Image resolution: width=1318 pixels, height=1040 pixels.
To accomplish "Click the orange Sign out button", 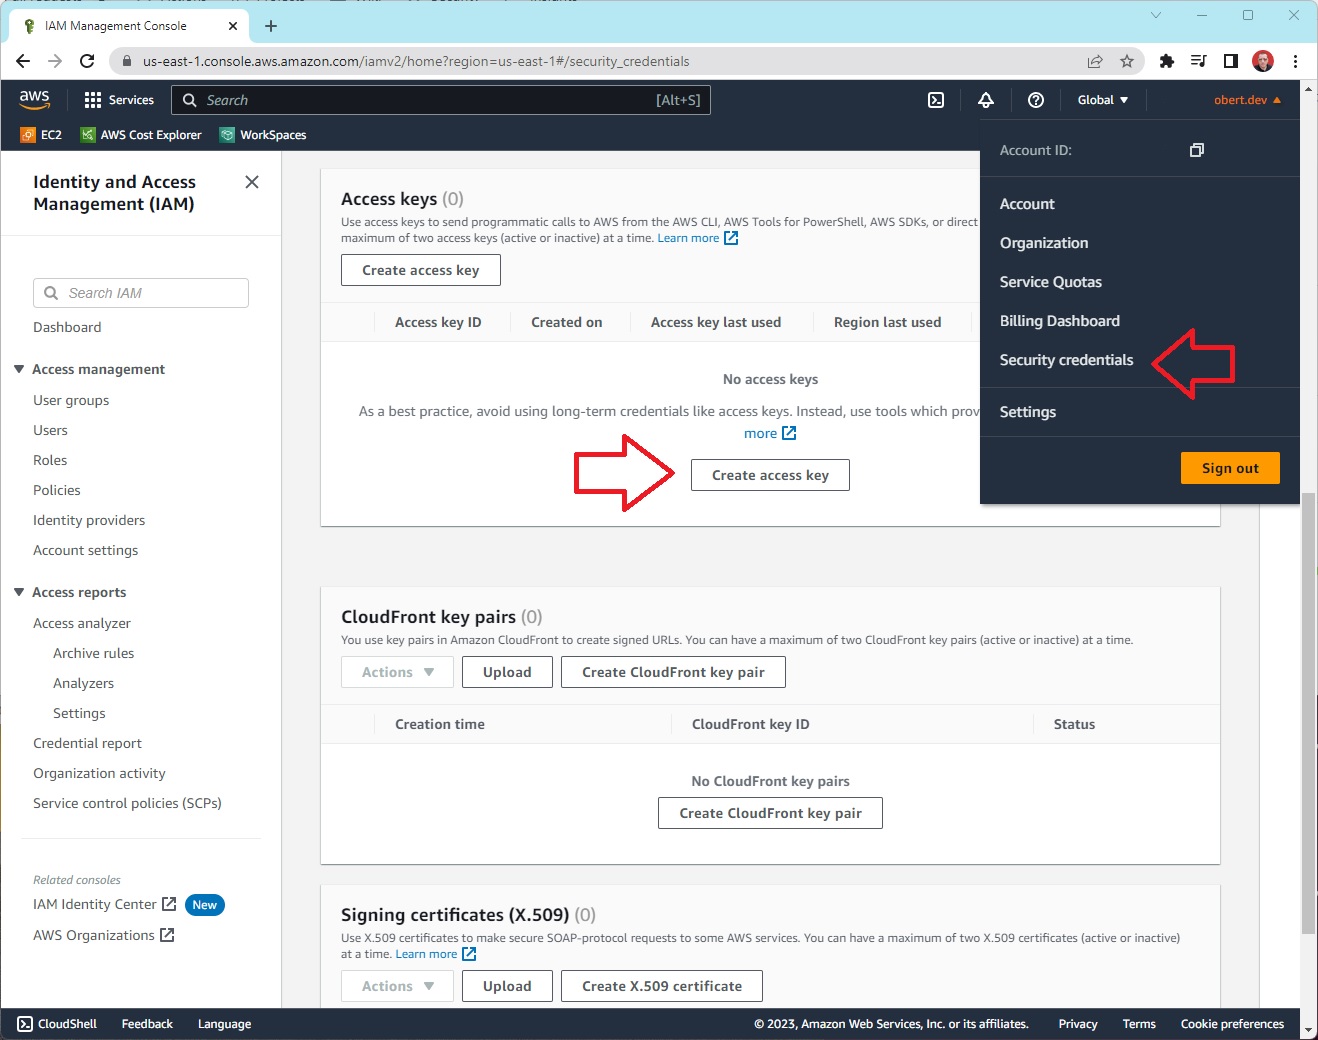I will point(1230,468).
